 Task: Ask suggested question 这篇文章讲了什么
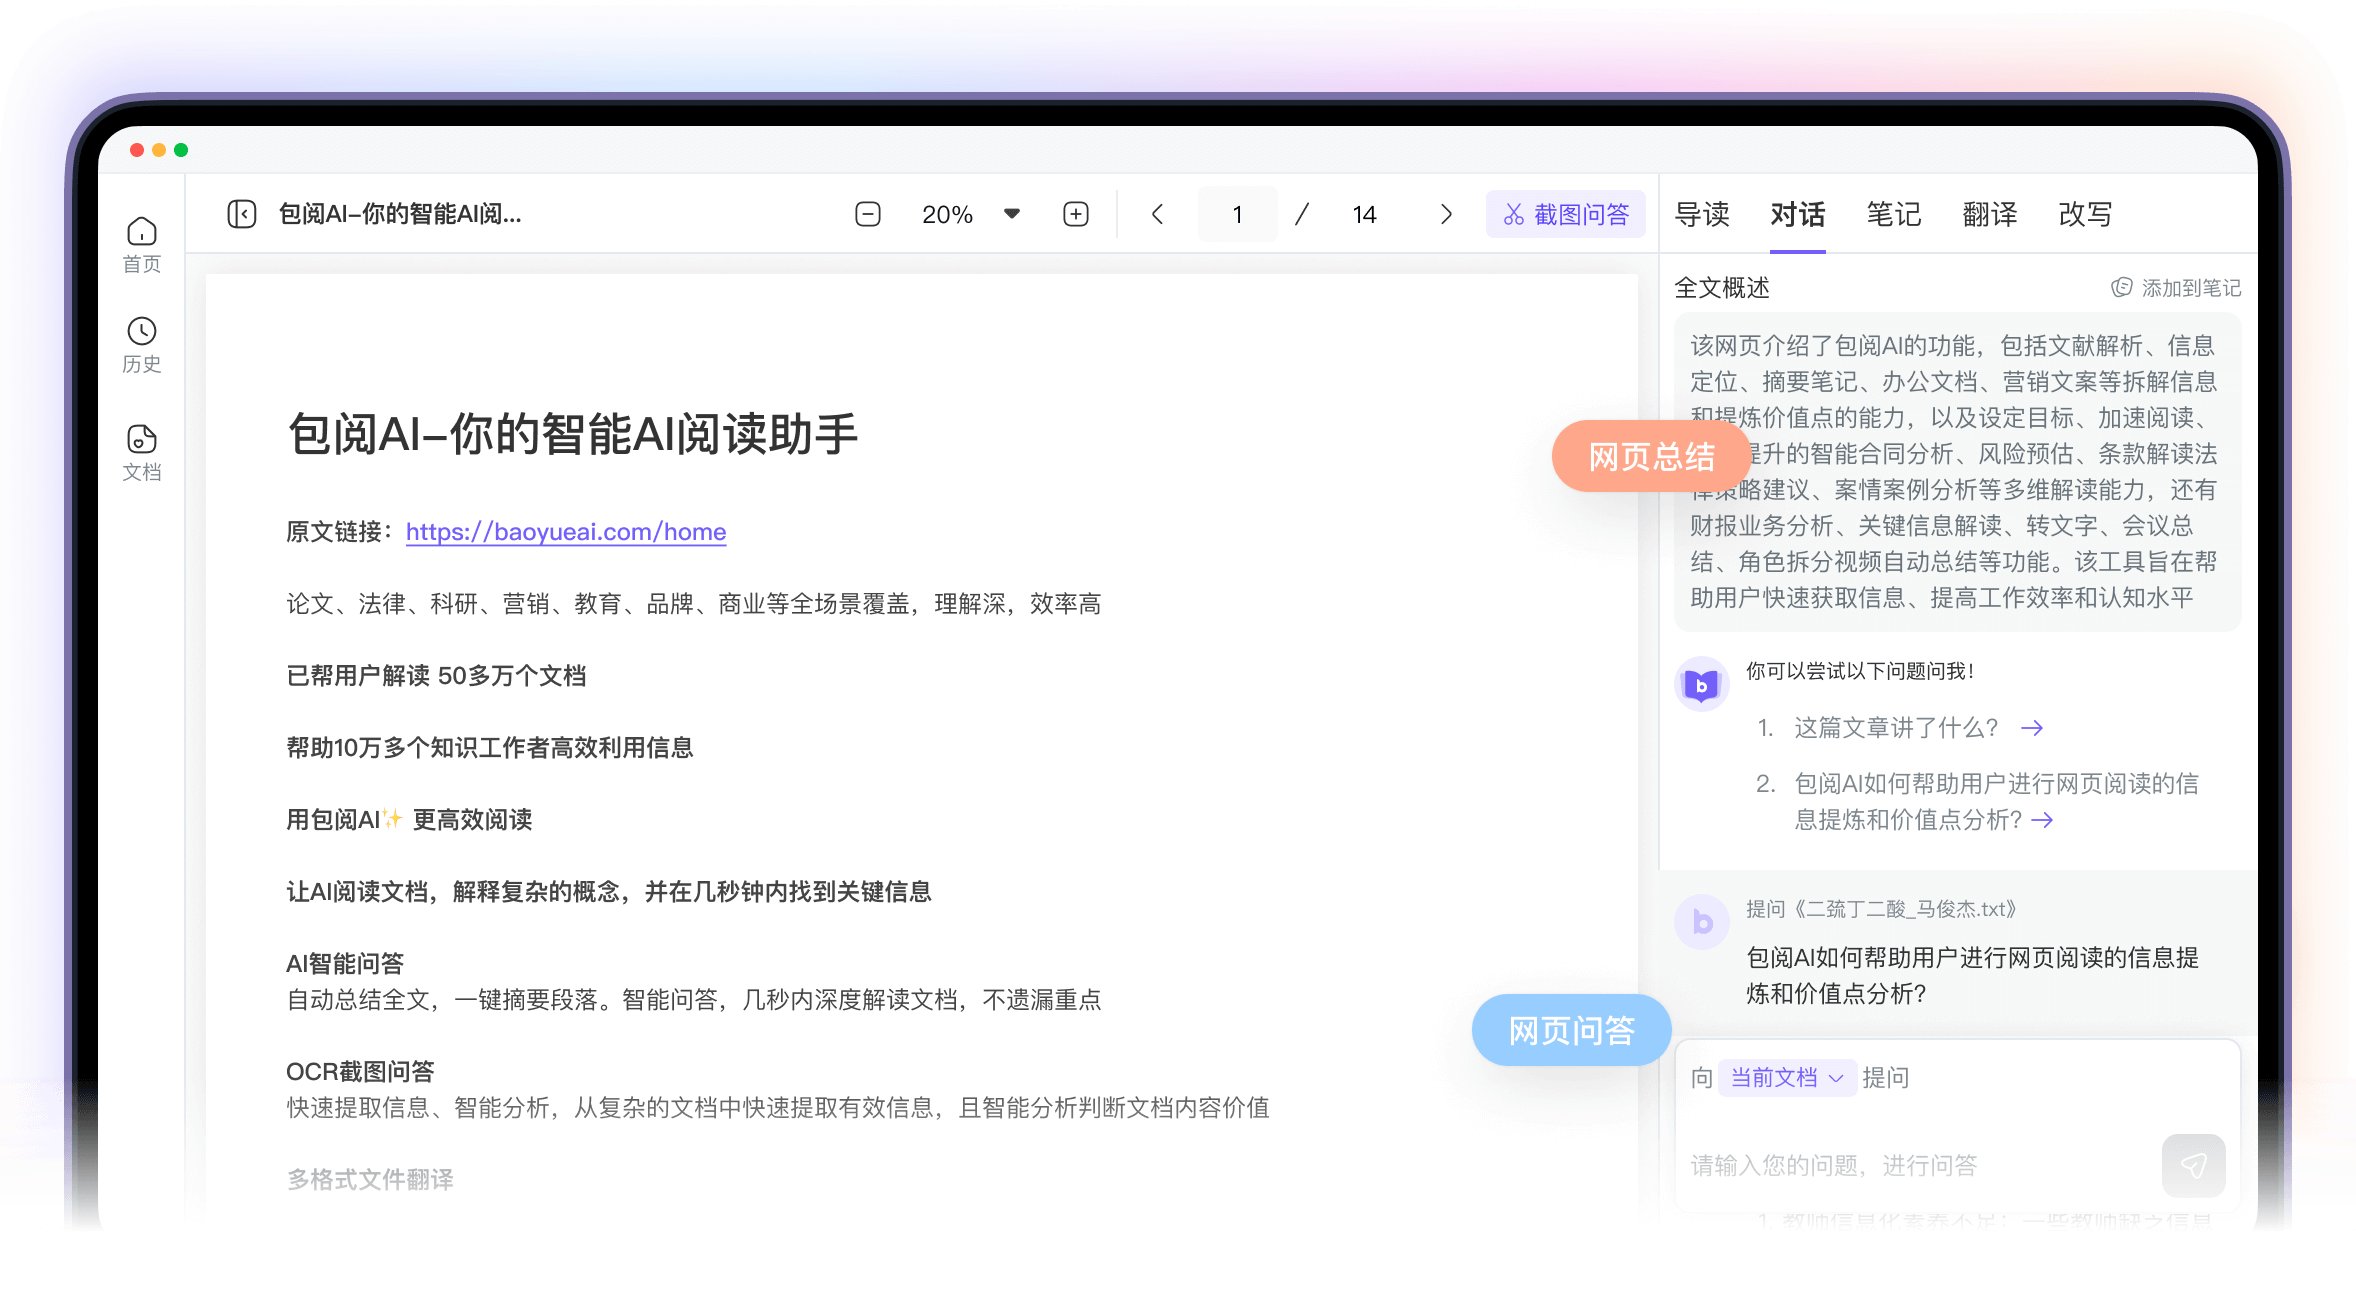pyautogui.click(x=1893, y=728)
